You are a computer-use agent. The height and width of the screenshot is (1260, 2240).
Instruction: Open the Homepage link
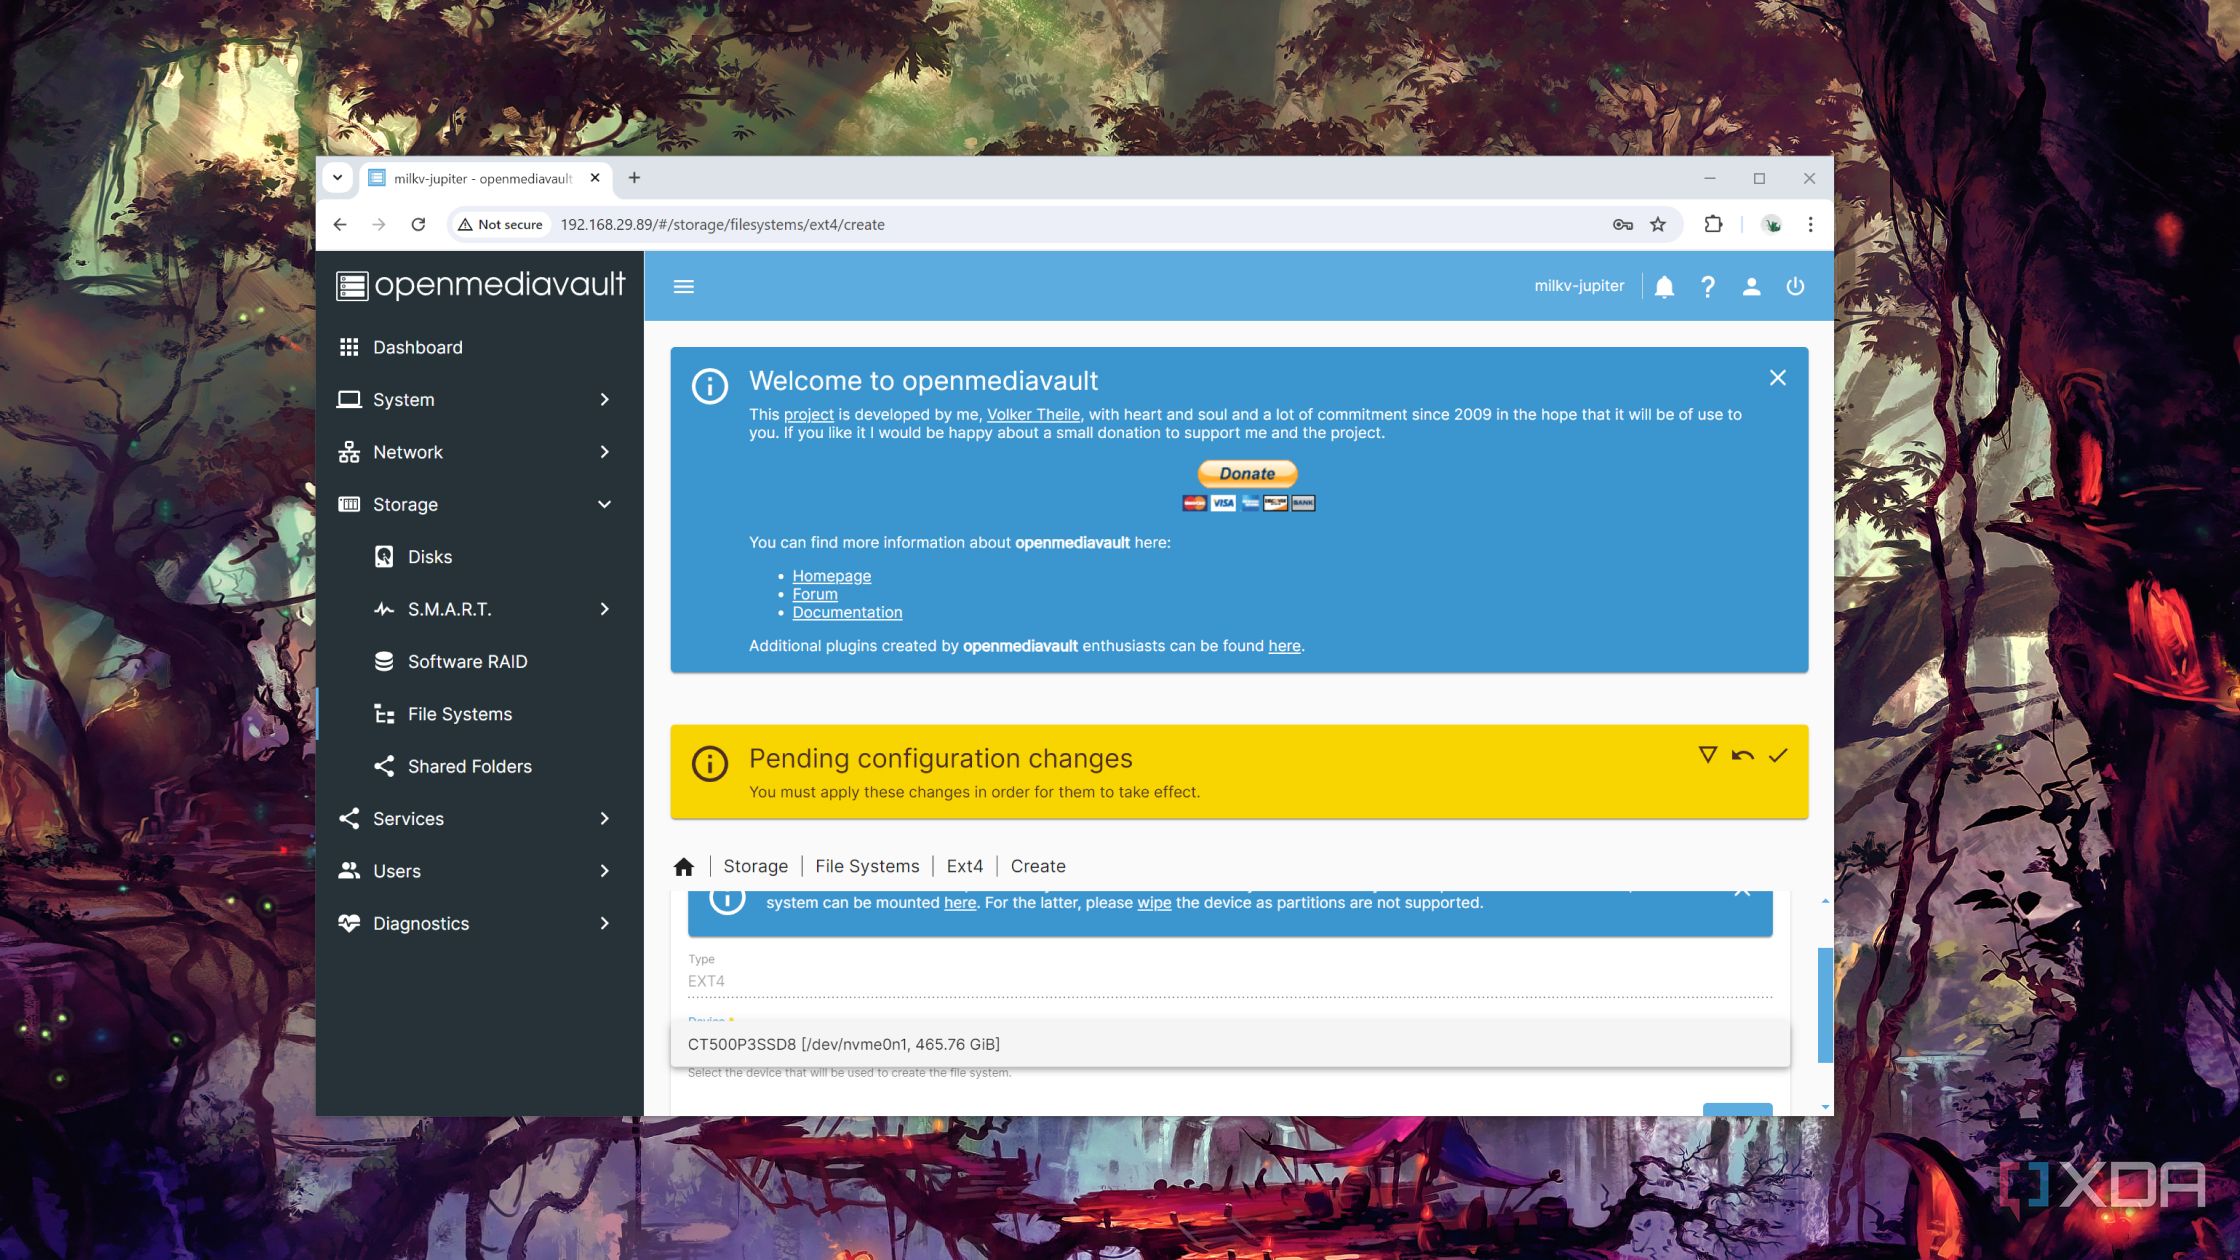point(831,576)
